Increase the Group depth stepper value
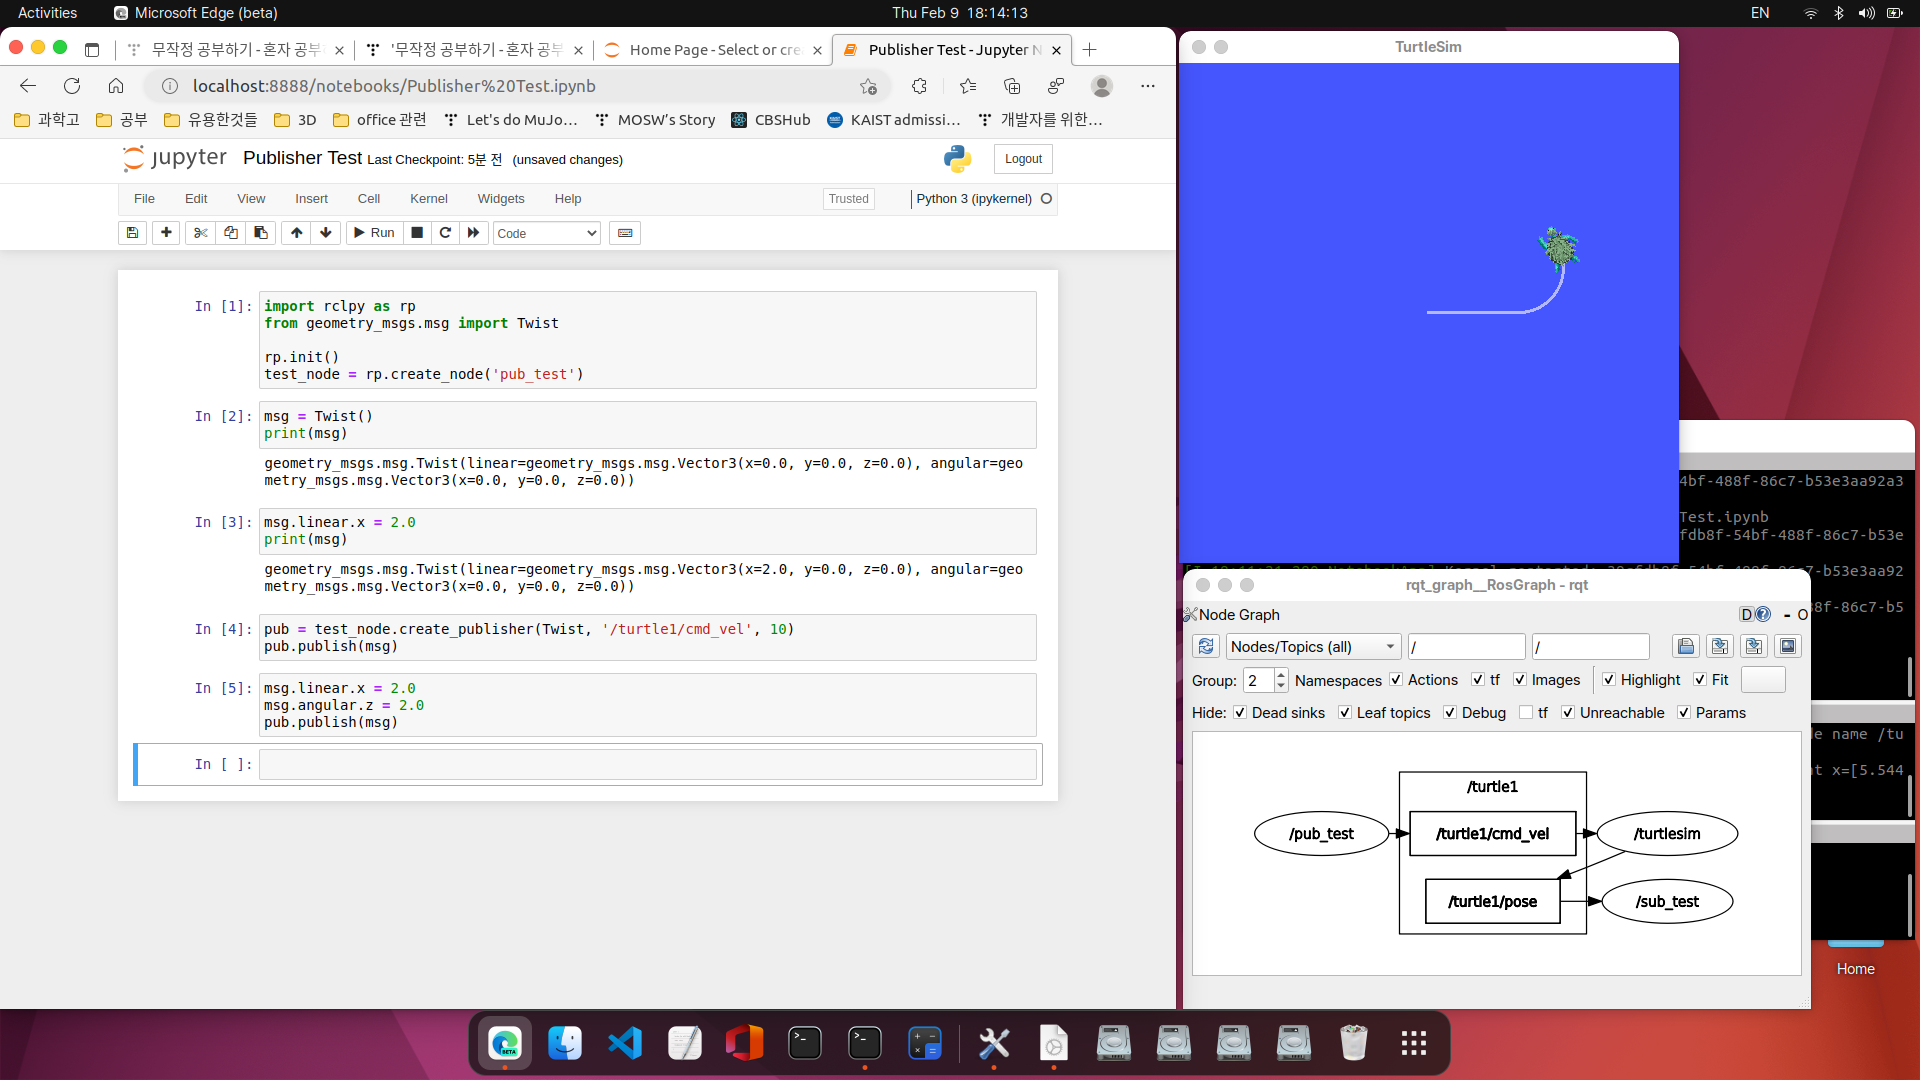Viewport: 1920px width, 1080px height. tap(1281, 675)
